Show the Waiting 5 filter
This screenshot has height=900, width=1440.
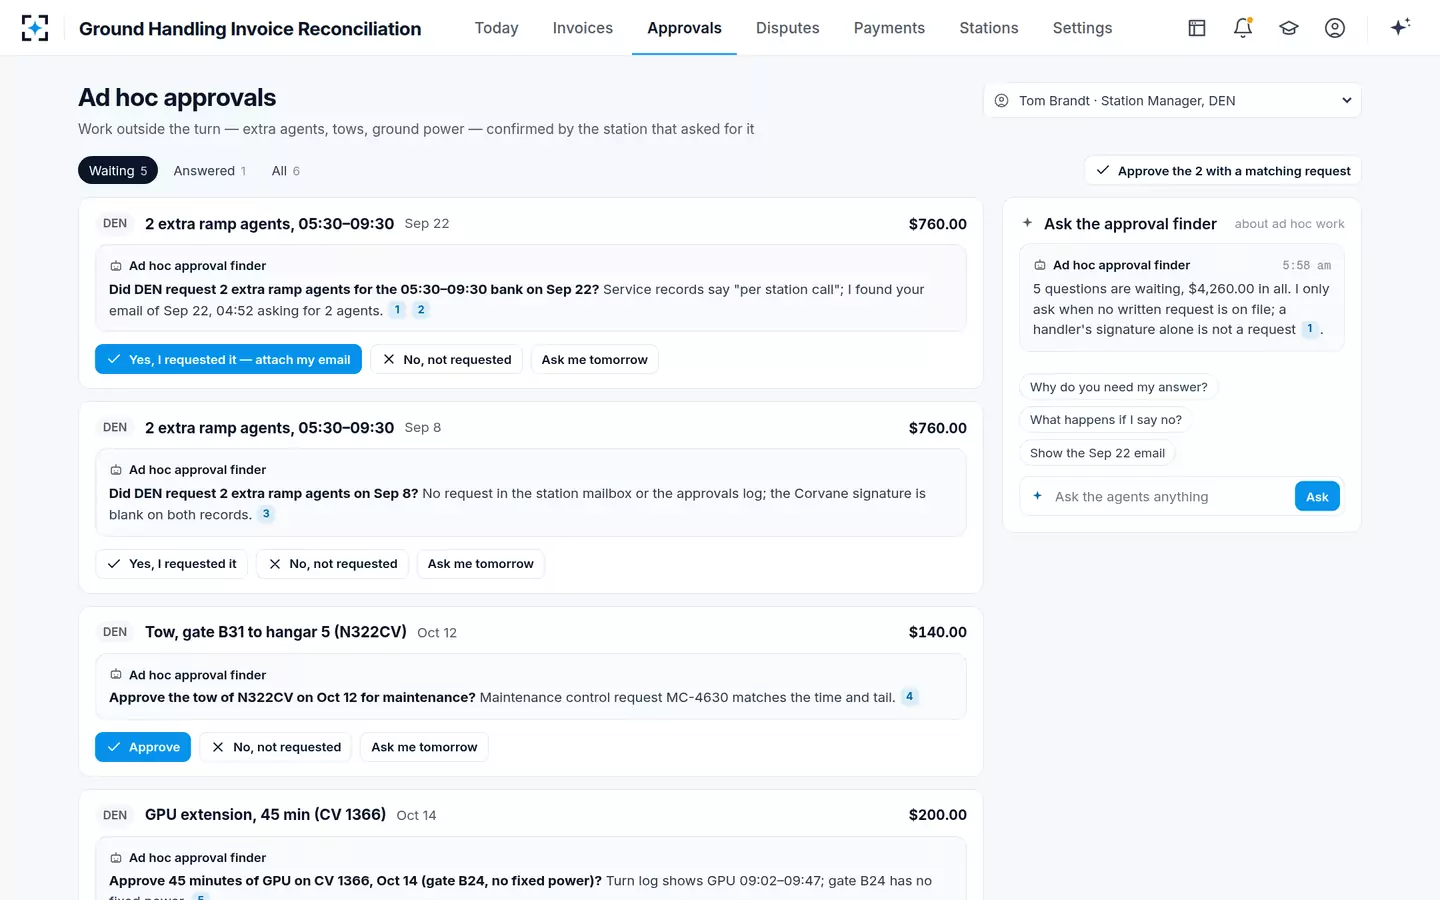[118, 171]
